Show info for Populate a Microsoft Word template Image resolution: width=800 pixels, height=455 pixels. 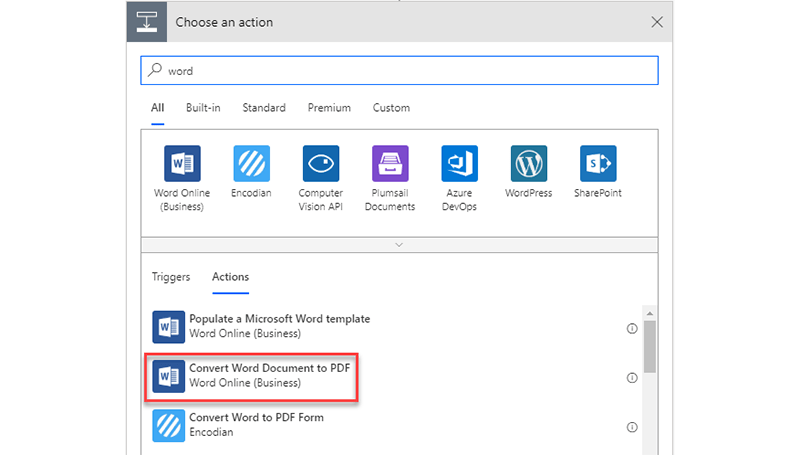coord(632,328)
